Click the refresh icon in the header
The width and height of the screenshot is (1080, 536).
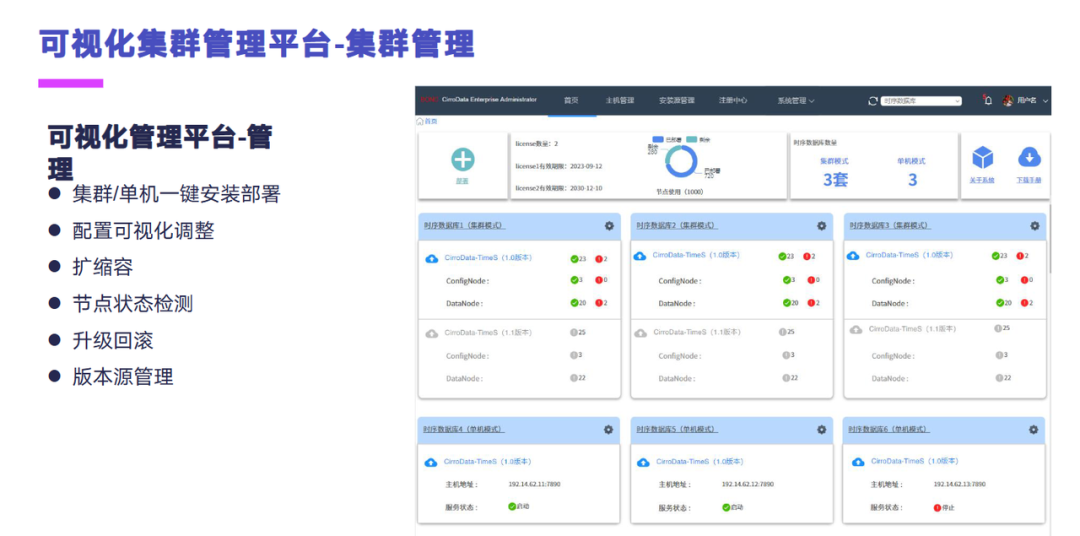pos(873,101)
